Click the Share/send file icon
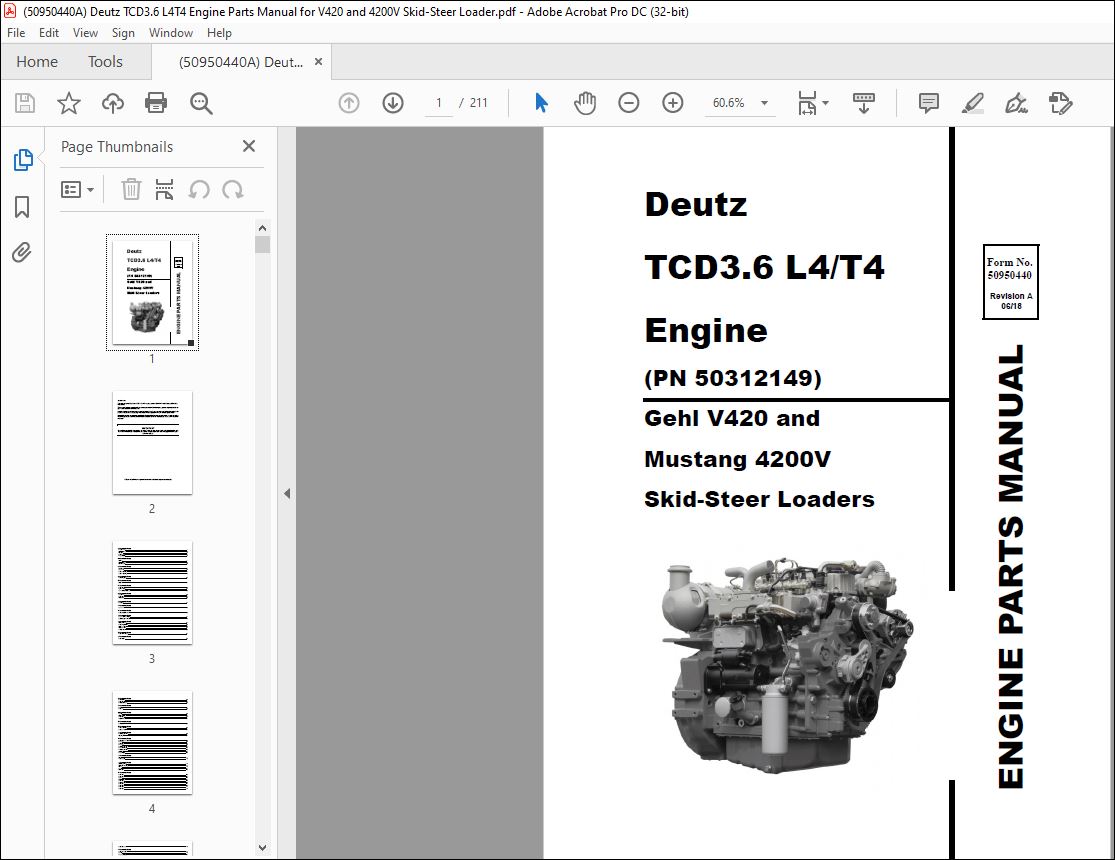This screenshot has height=860, width=1115. click(1060, 103)
